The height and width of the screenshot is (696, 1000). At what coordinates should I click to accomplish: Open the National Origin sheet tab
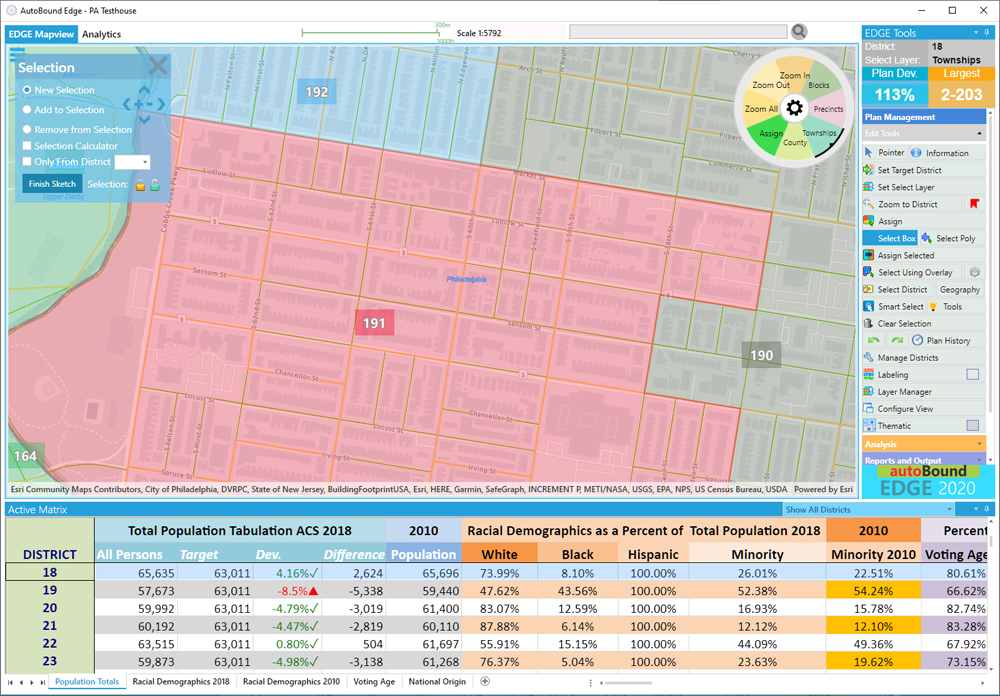click(x=437, y=681)
